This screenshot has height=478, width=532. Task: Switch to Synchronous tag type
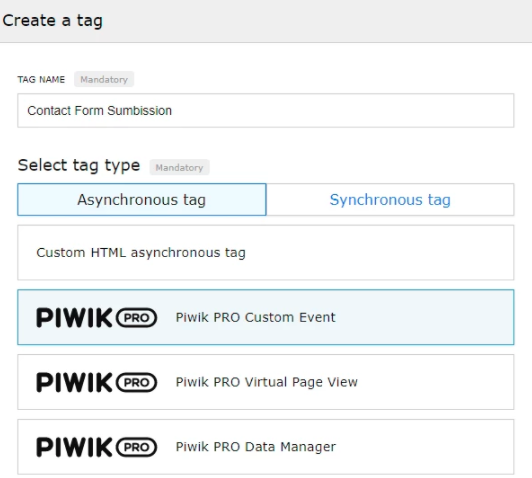[x=390, y=199]
